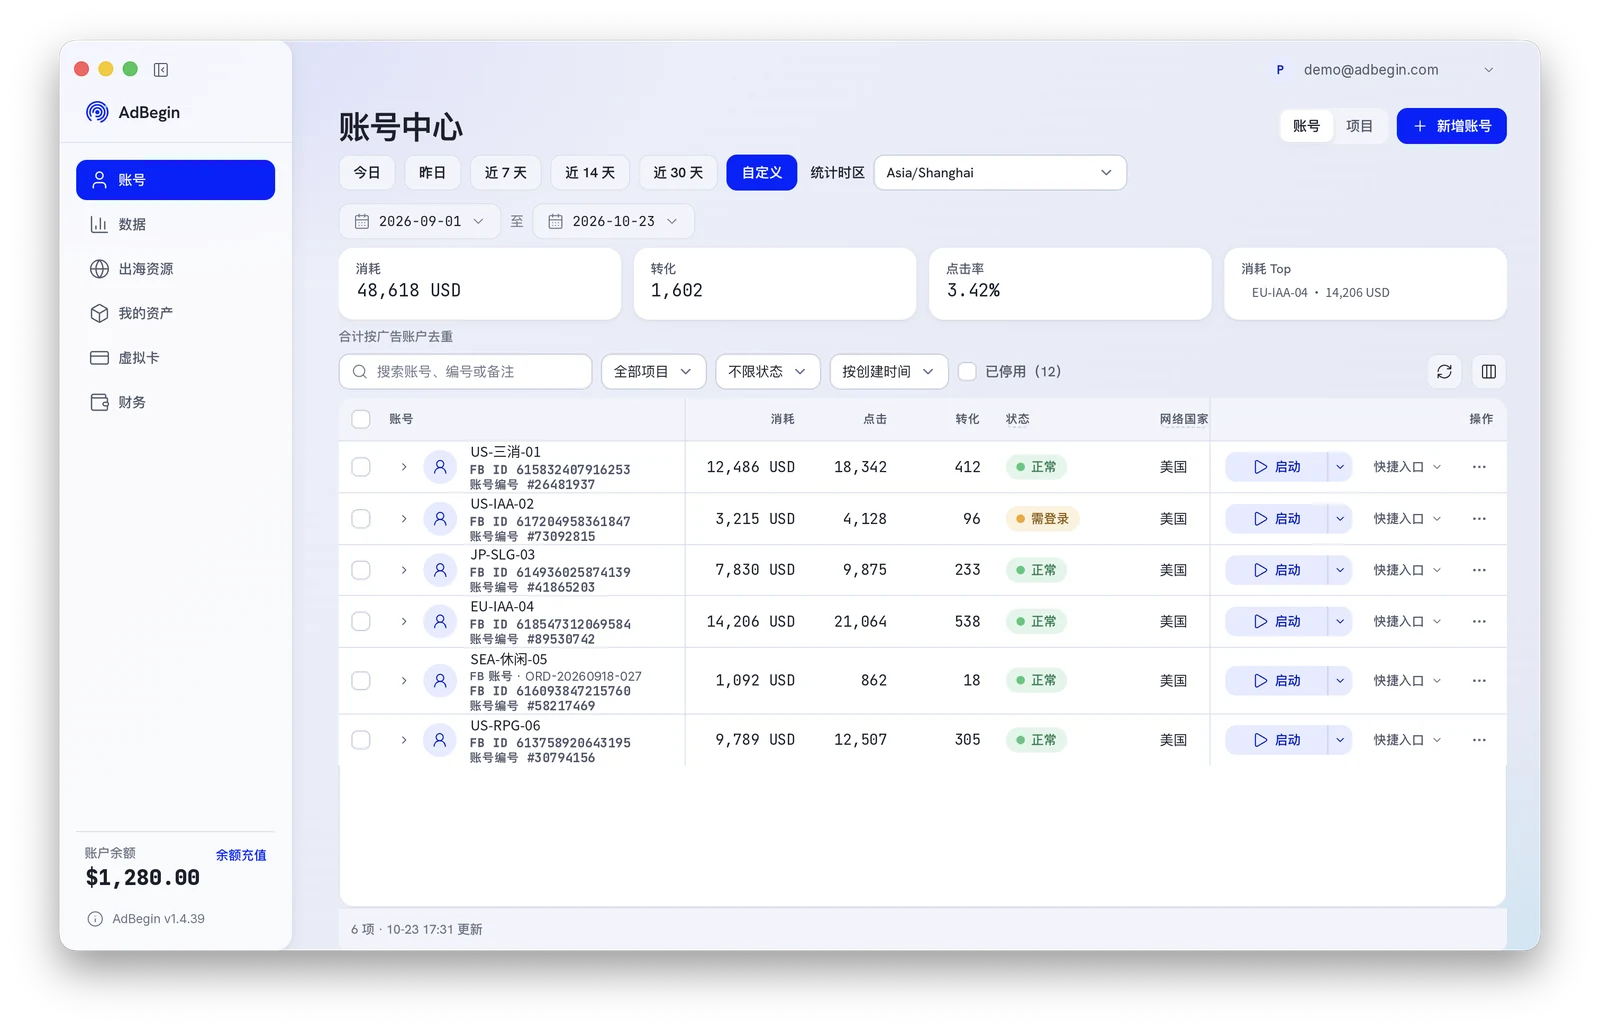Toggle the sidebar collapse icon
Image resolution: width=1600 pixels, height=1029 pixels.
pyautogui.click(x=161, y=69)
